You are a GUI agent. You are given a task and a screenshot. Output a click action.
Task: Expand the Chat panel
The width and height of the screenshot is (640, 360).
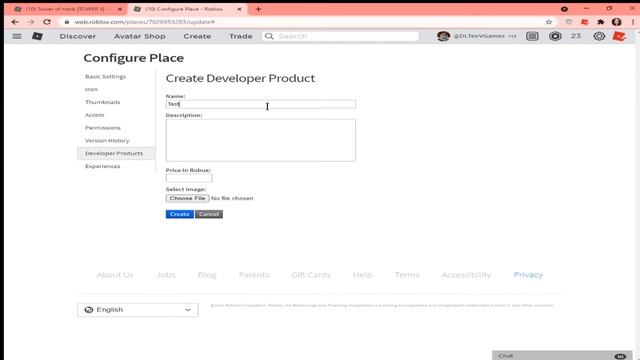click(x=562, y=356)
